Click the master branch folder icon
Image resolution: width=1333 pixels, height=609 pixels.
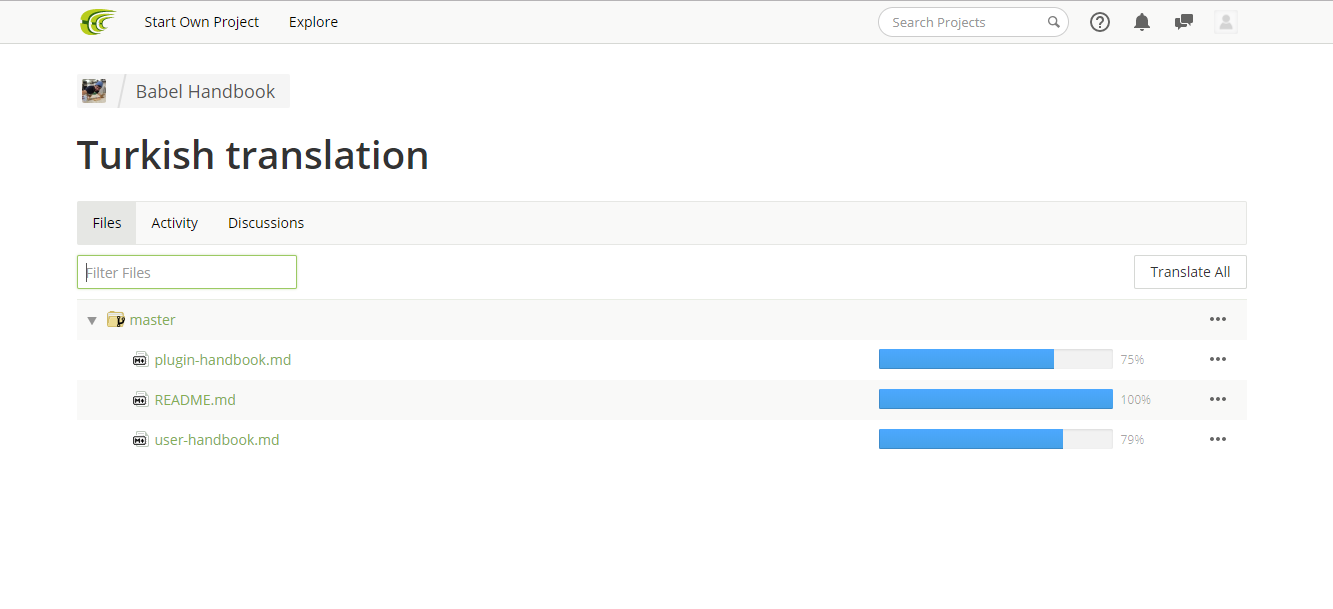[x=116, y=320]
